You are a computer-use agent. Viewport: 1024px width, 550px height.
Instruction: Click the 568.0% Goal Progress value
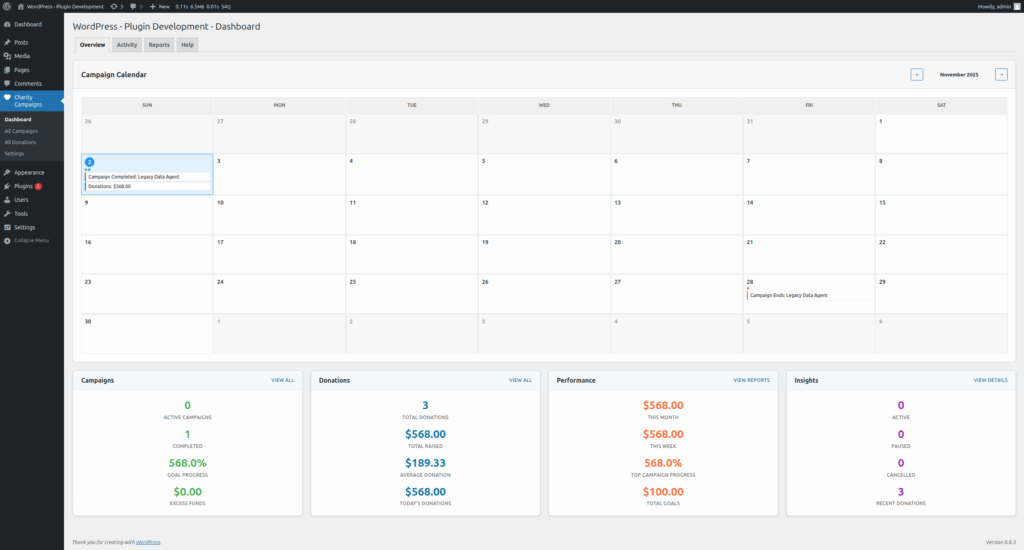click(x=187, y=463)
